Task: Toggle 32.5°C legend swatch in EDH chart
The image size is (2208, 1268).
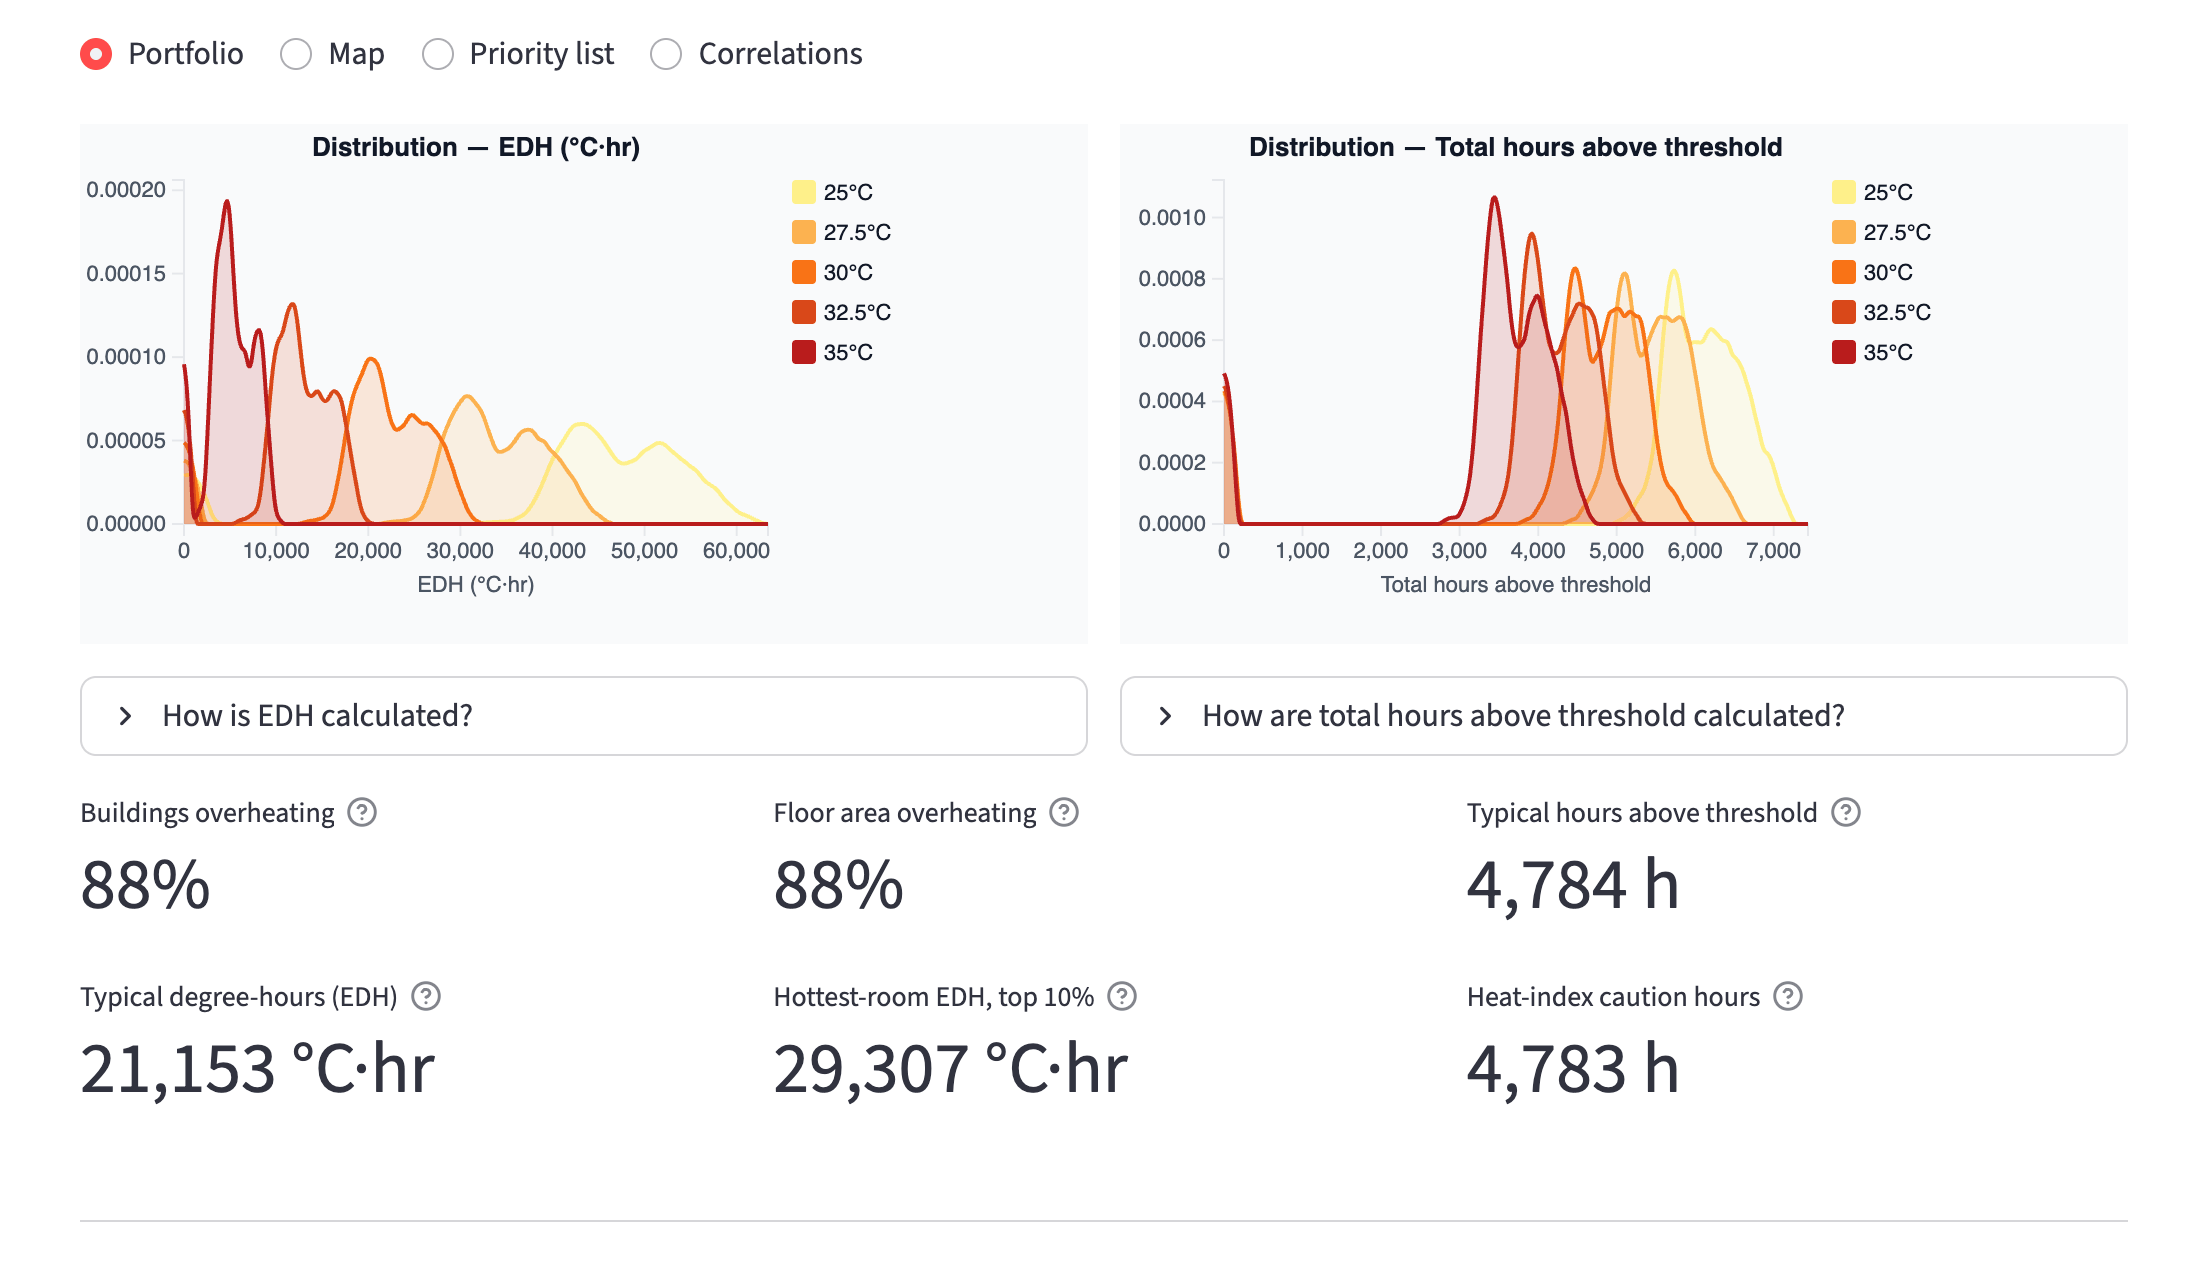Action: pos(804,312)
